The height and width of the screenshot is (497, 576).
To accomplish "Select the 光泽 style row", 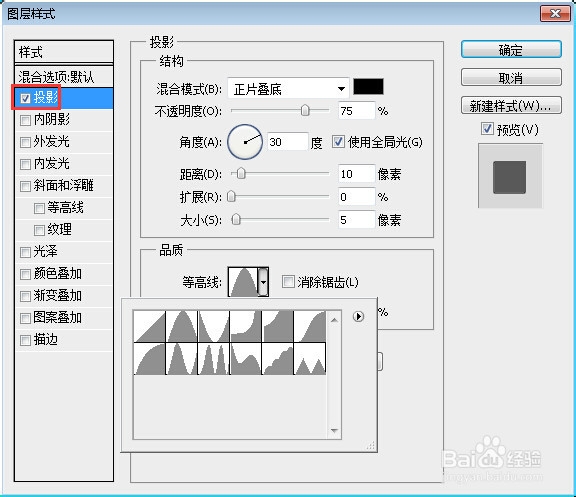I will (x=64, y=252).
